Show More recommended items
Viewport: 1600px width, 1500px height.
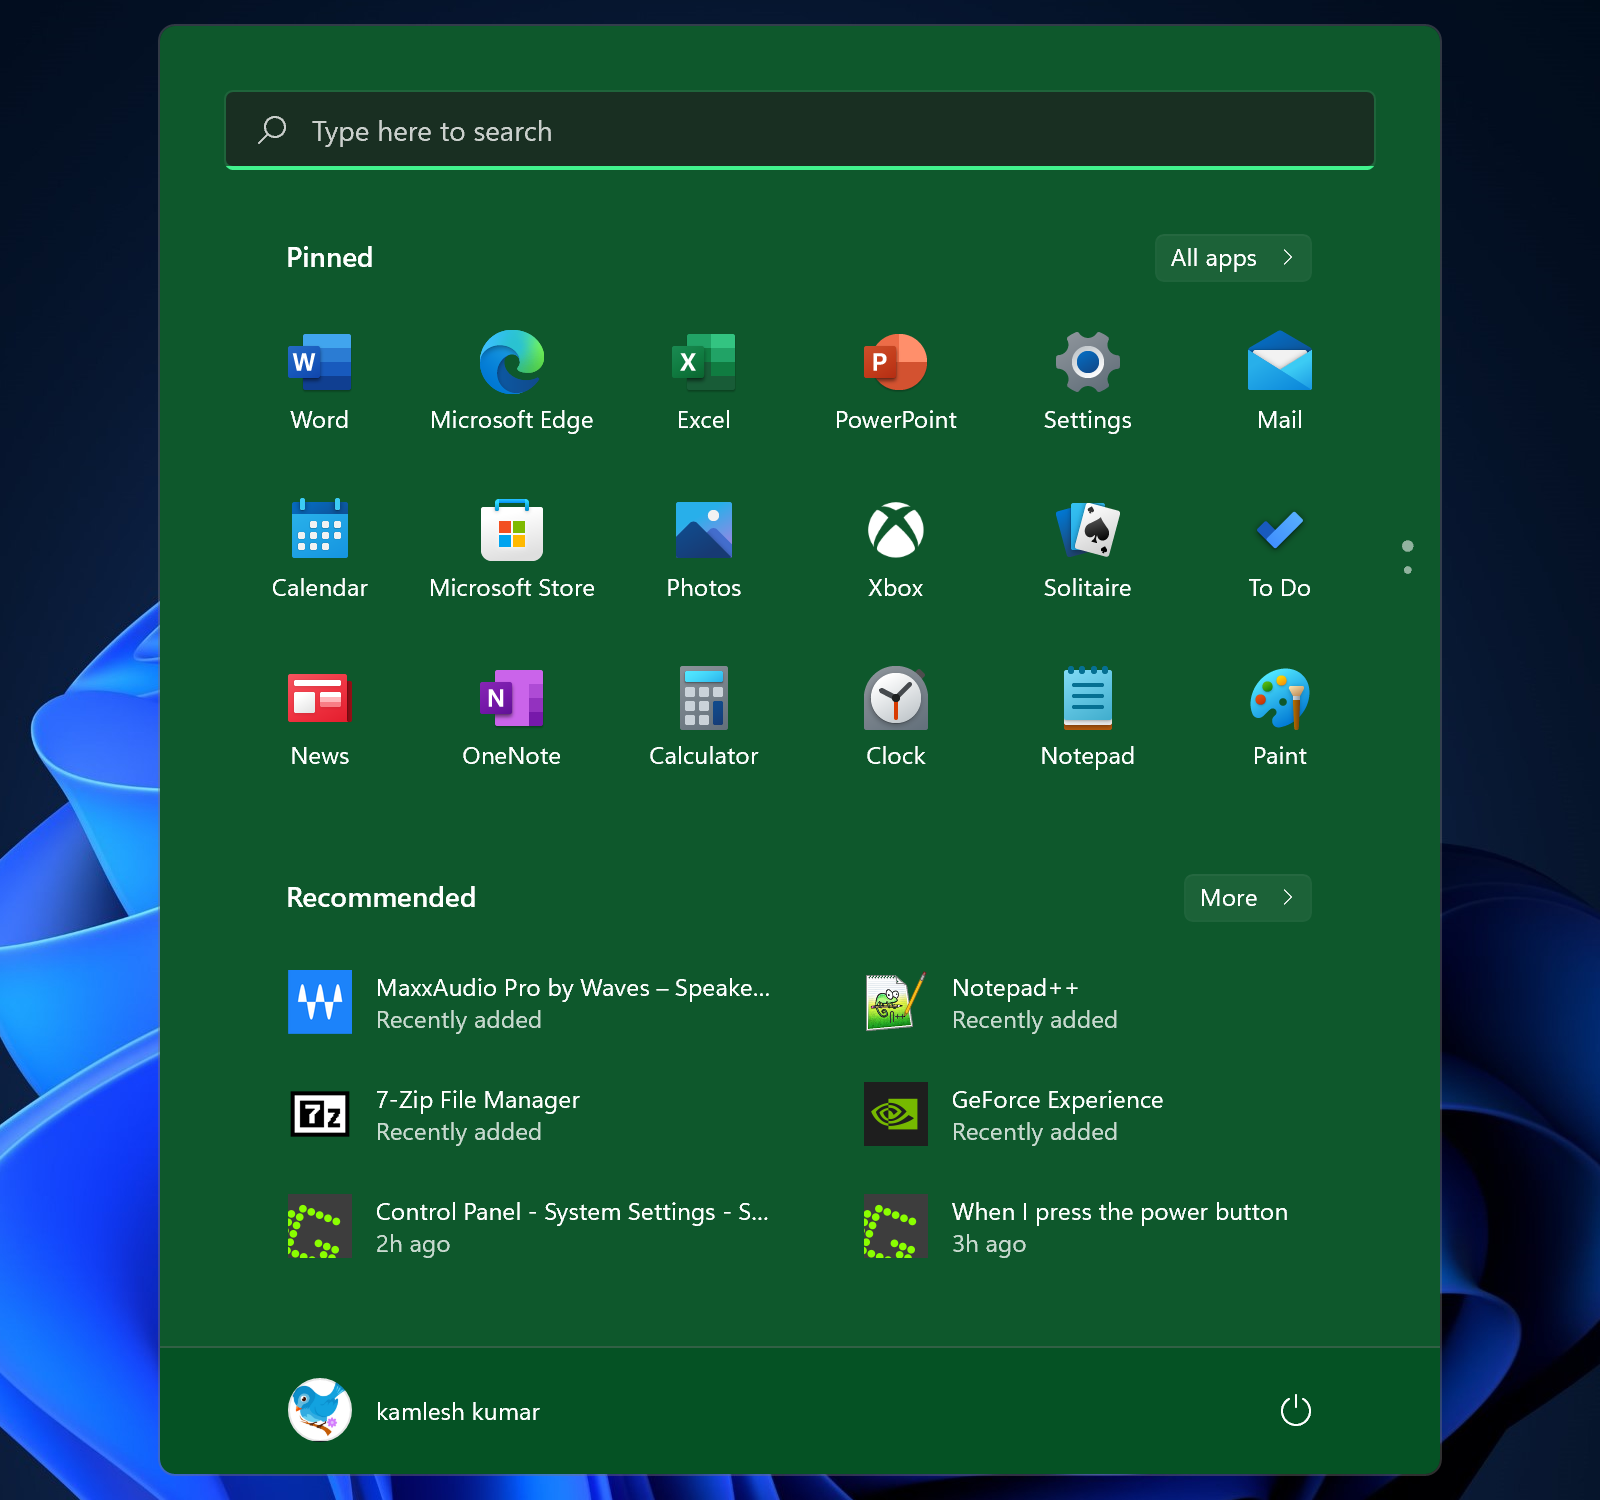[1246, 897]
